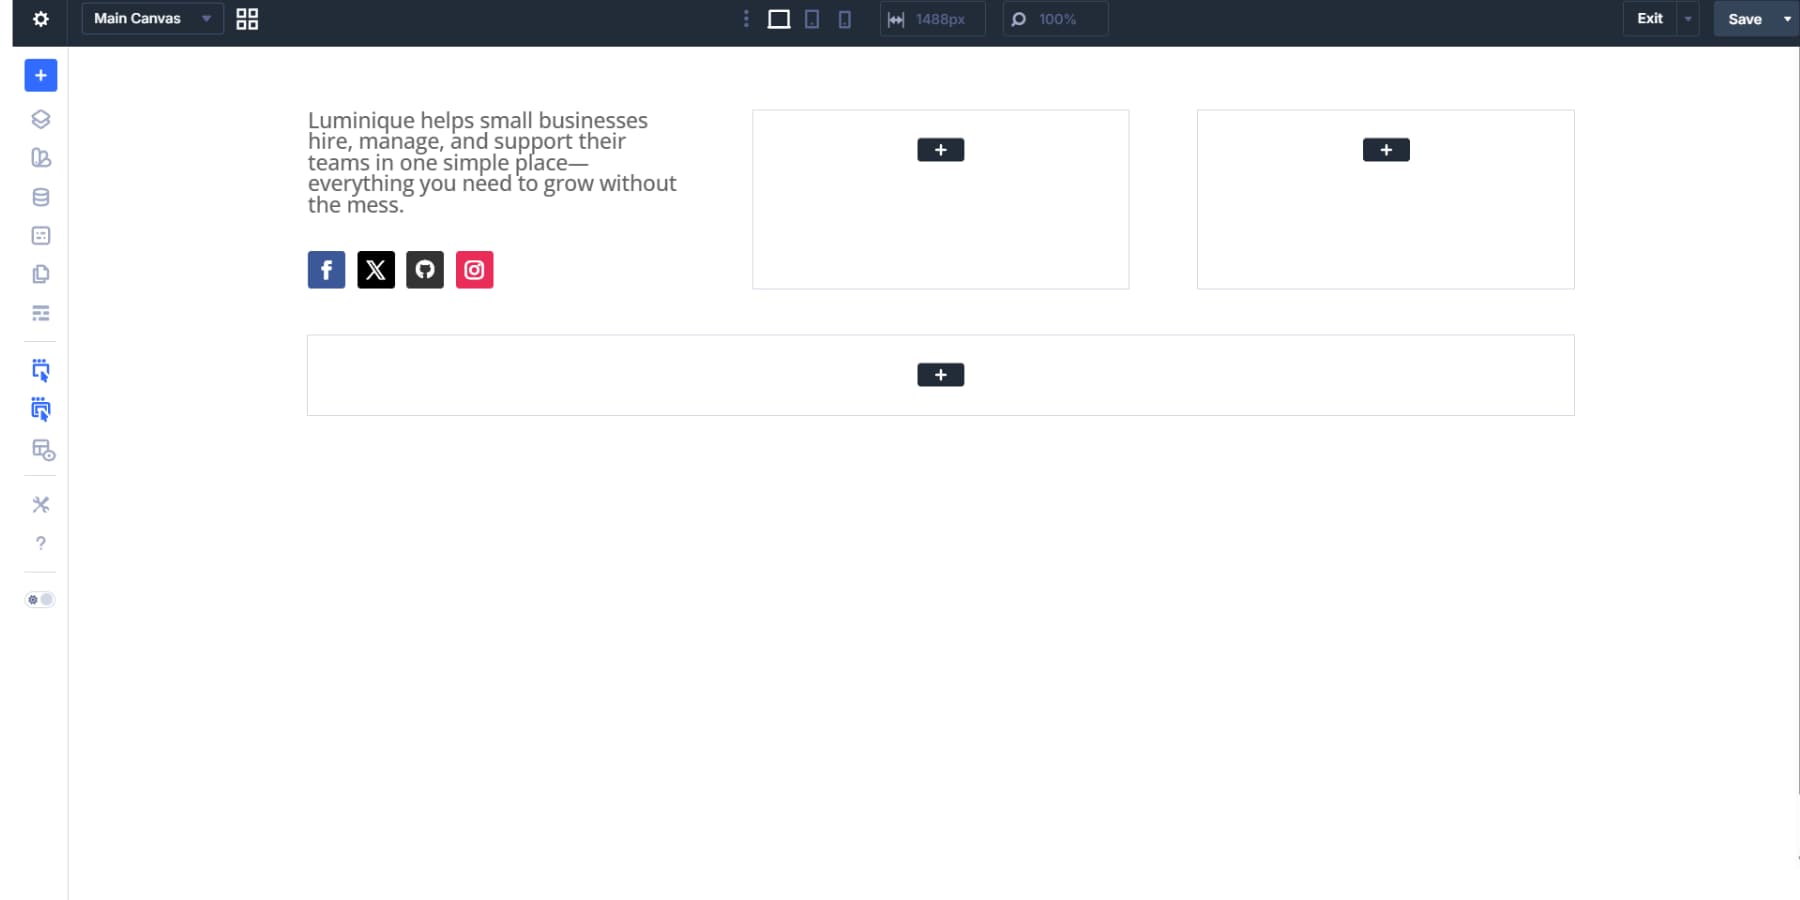The width and height of the screenshot is (1800, 900).
Task: Open the three-dot menu in the top toolbar
Action: (x=747, y=18)
